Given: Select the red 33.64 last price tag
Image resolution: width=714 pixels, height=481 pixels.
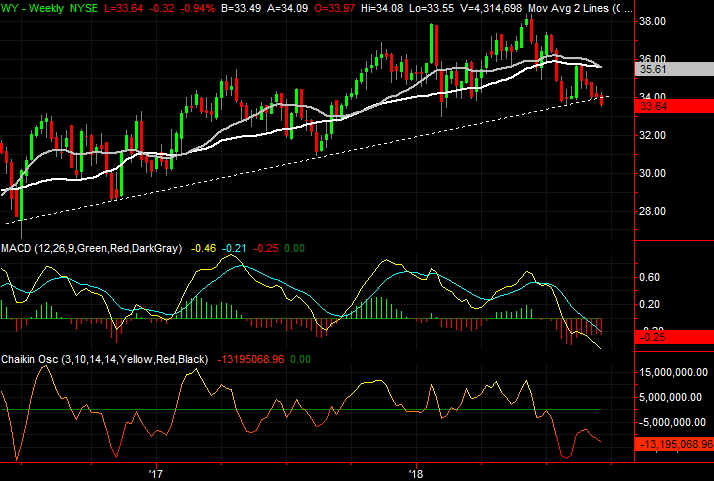Looking at the screenshot, I should tap(674, 106).
